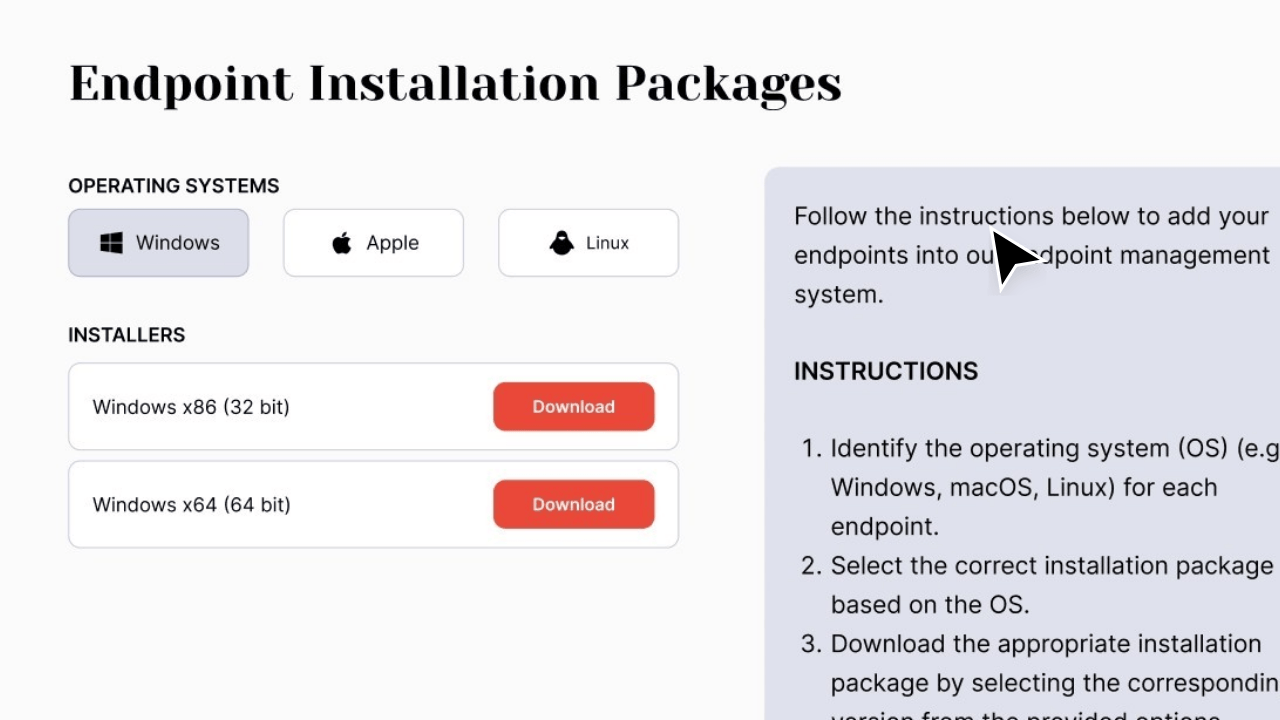This screenshot has width=1280, height=720.
Task: Select the Windows operating system option
Action: [x=158, y=242]
